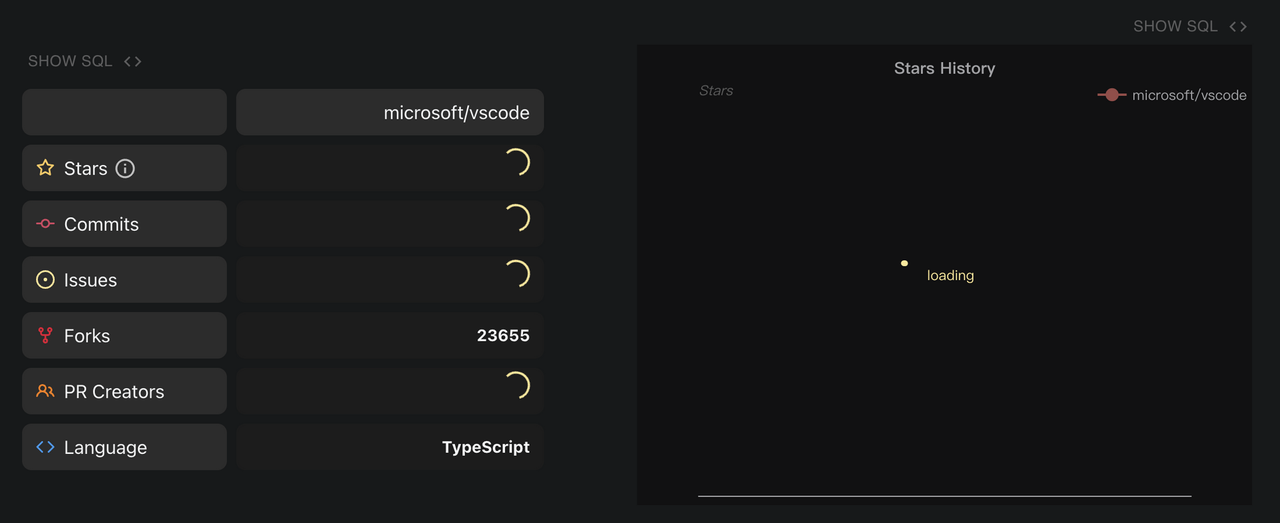Click the Commits git-commit icon
The height and width of the screenshot is (523, 1280).
45,224
